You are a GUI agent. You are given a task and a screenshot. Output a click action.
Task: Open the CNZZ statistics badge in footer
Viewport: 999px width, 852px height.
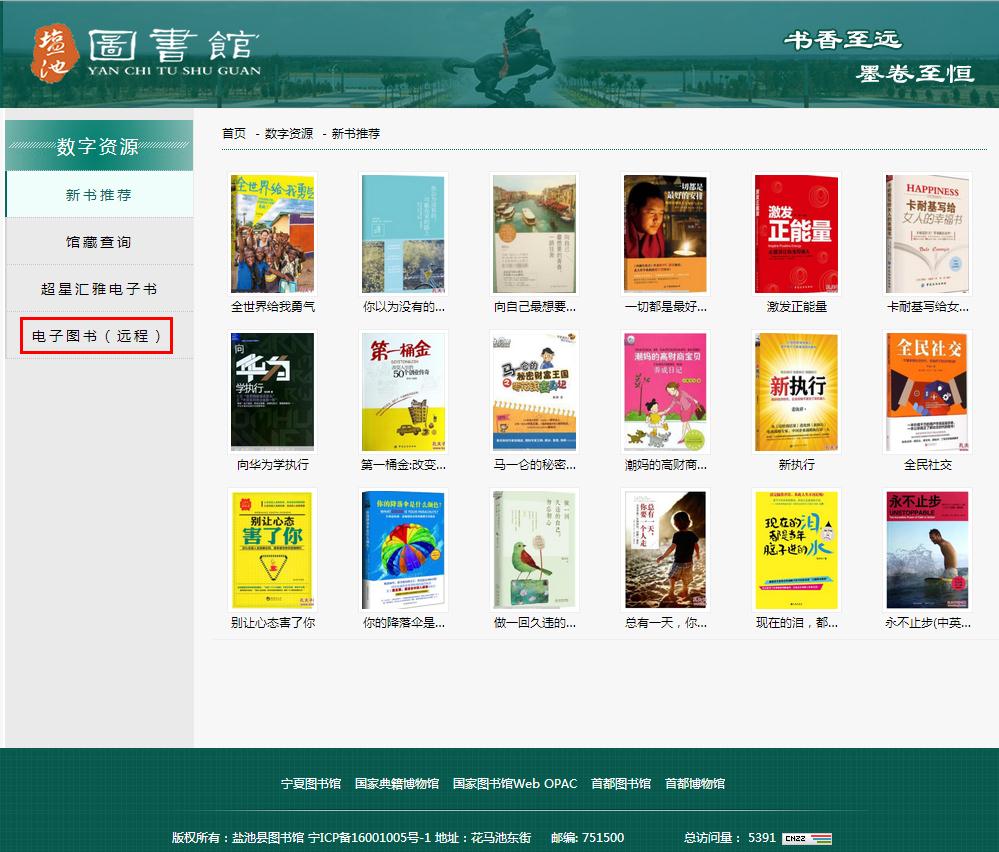click(x=807, y=839)
